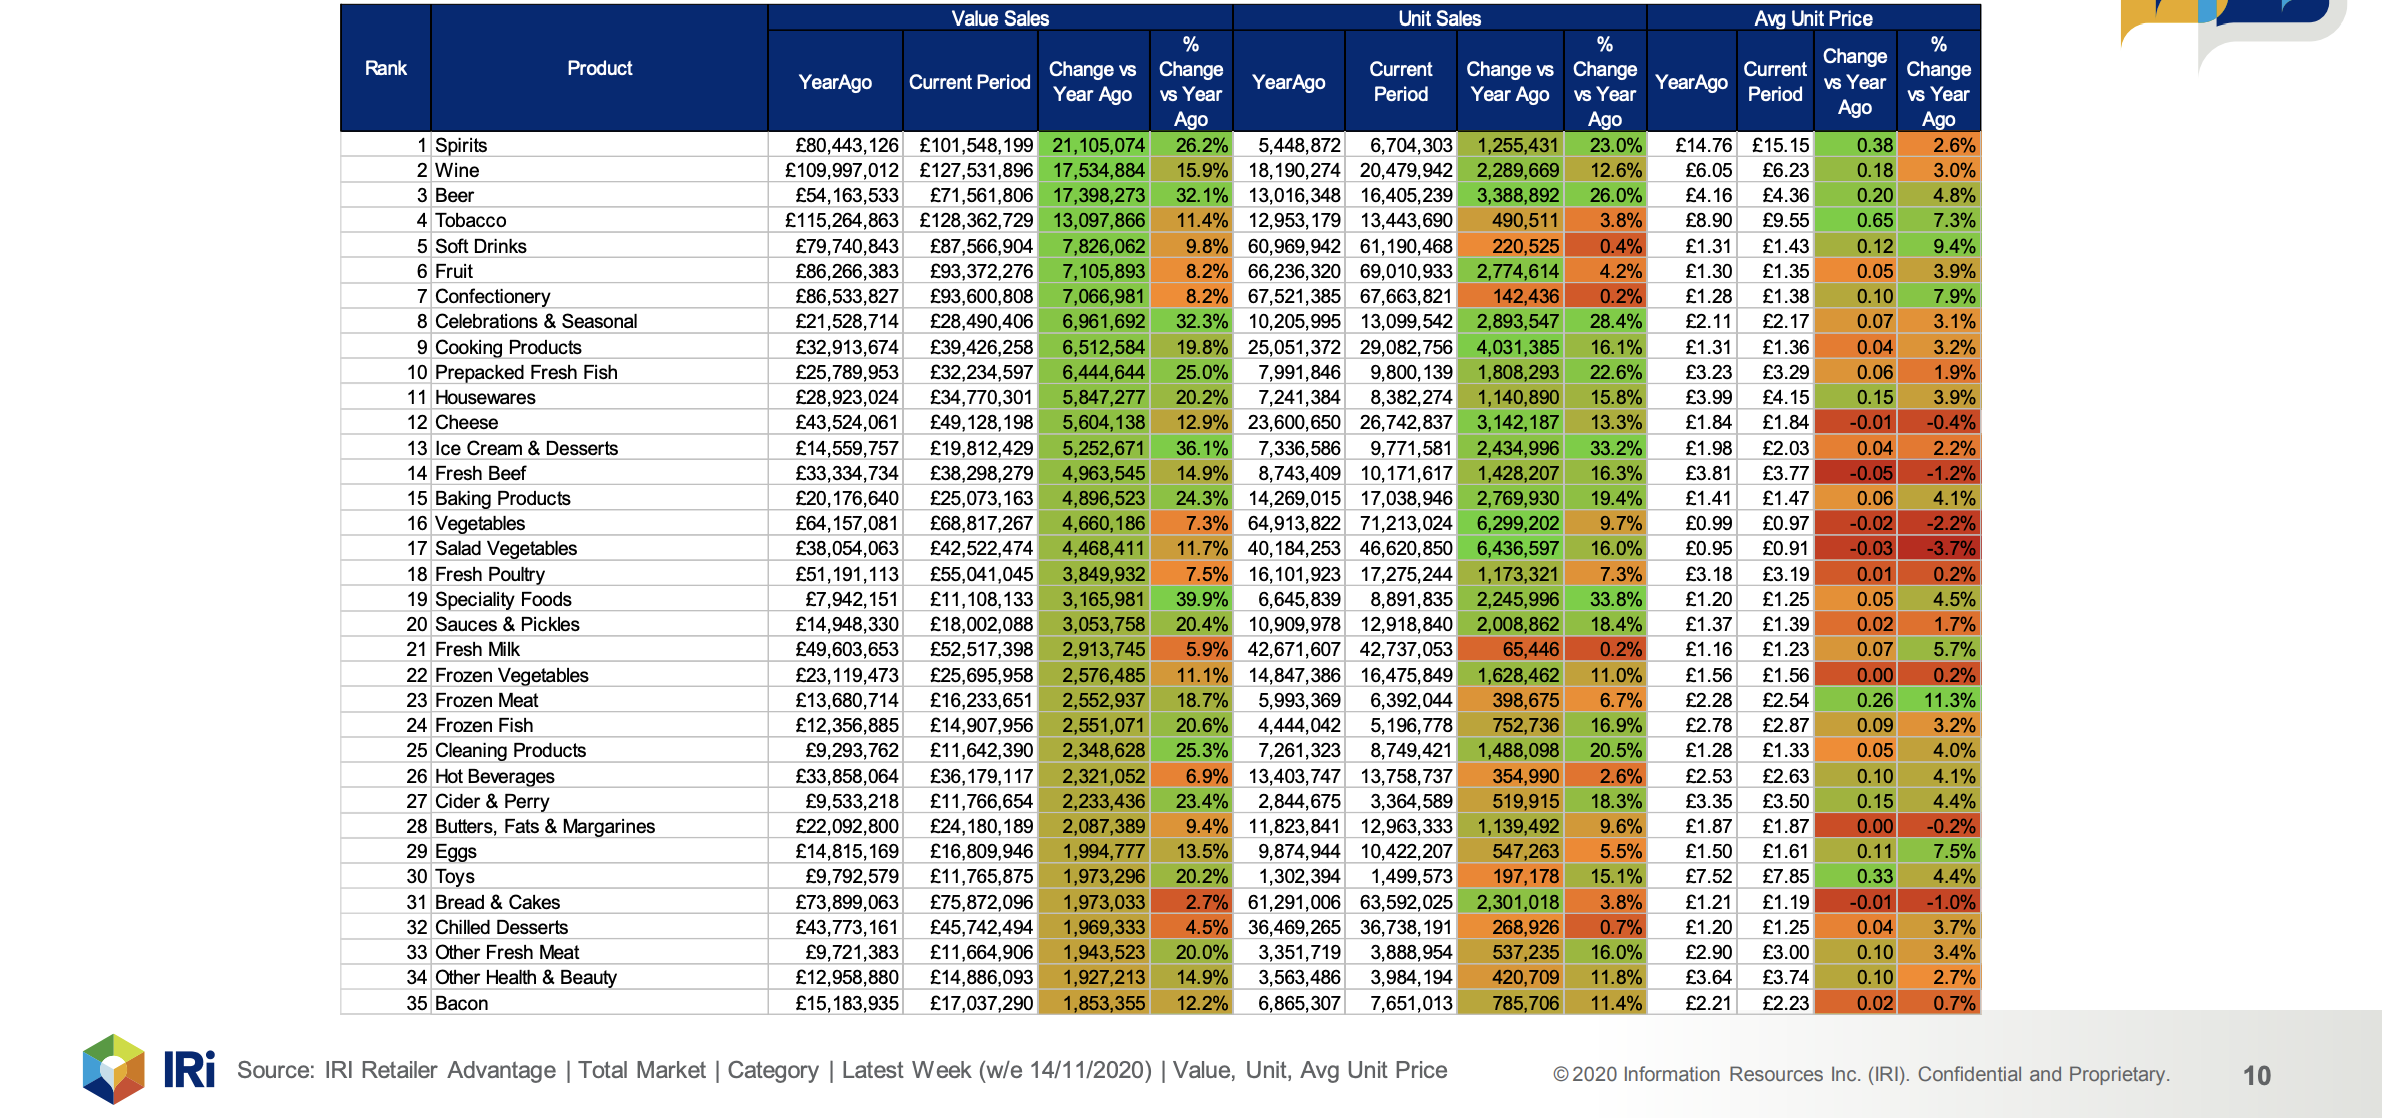Click the Sauces & Pickles cell
Viewport: 2382px width, 1118px height.
pos(599,624)
